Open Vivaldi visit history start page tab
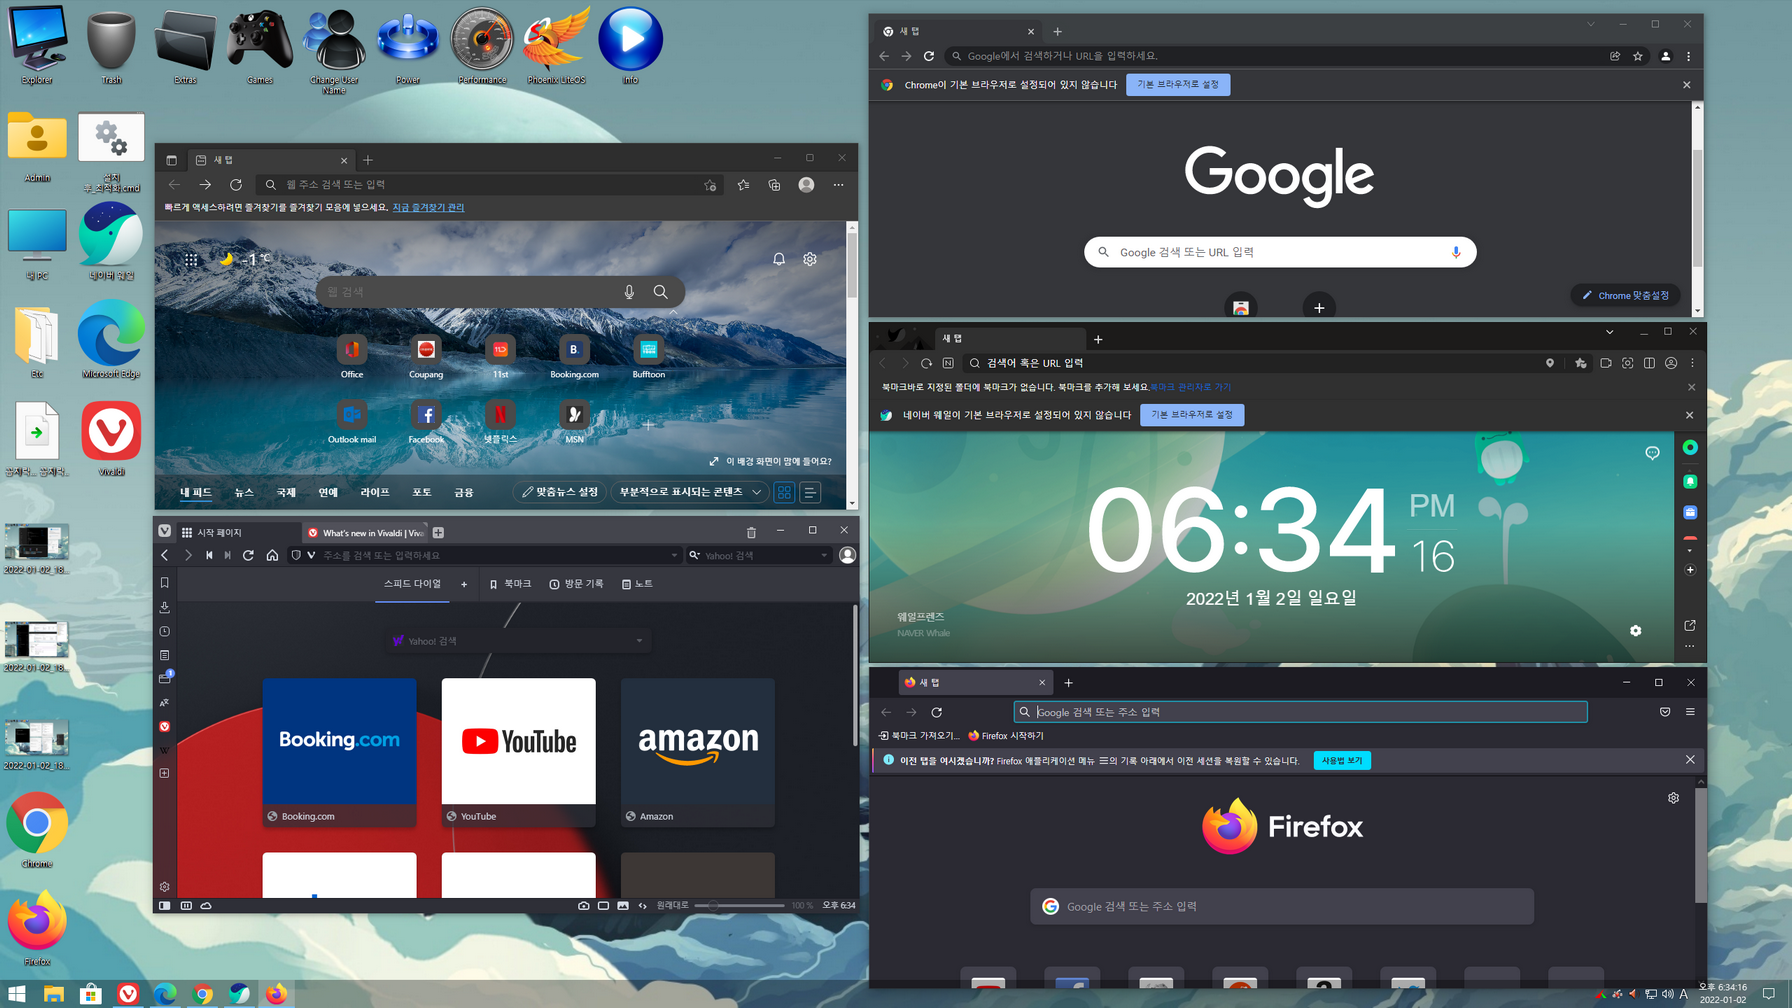The width and height of the screenshot is (1792, 1008). (576, 584)
